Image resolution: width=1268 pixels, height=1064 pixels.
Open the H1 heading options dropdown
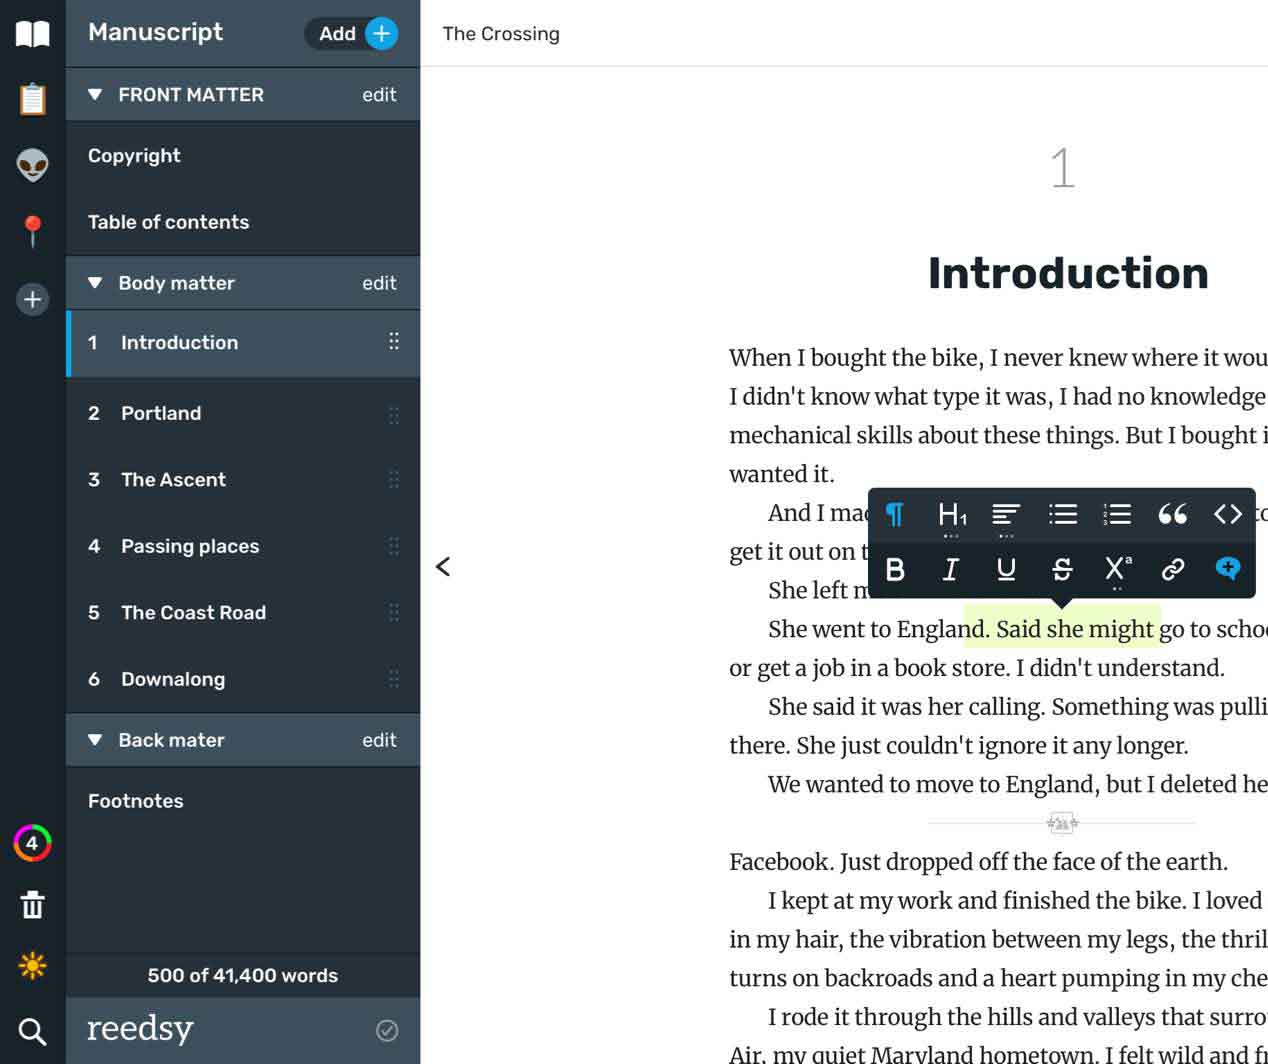[x=951, y=516]
